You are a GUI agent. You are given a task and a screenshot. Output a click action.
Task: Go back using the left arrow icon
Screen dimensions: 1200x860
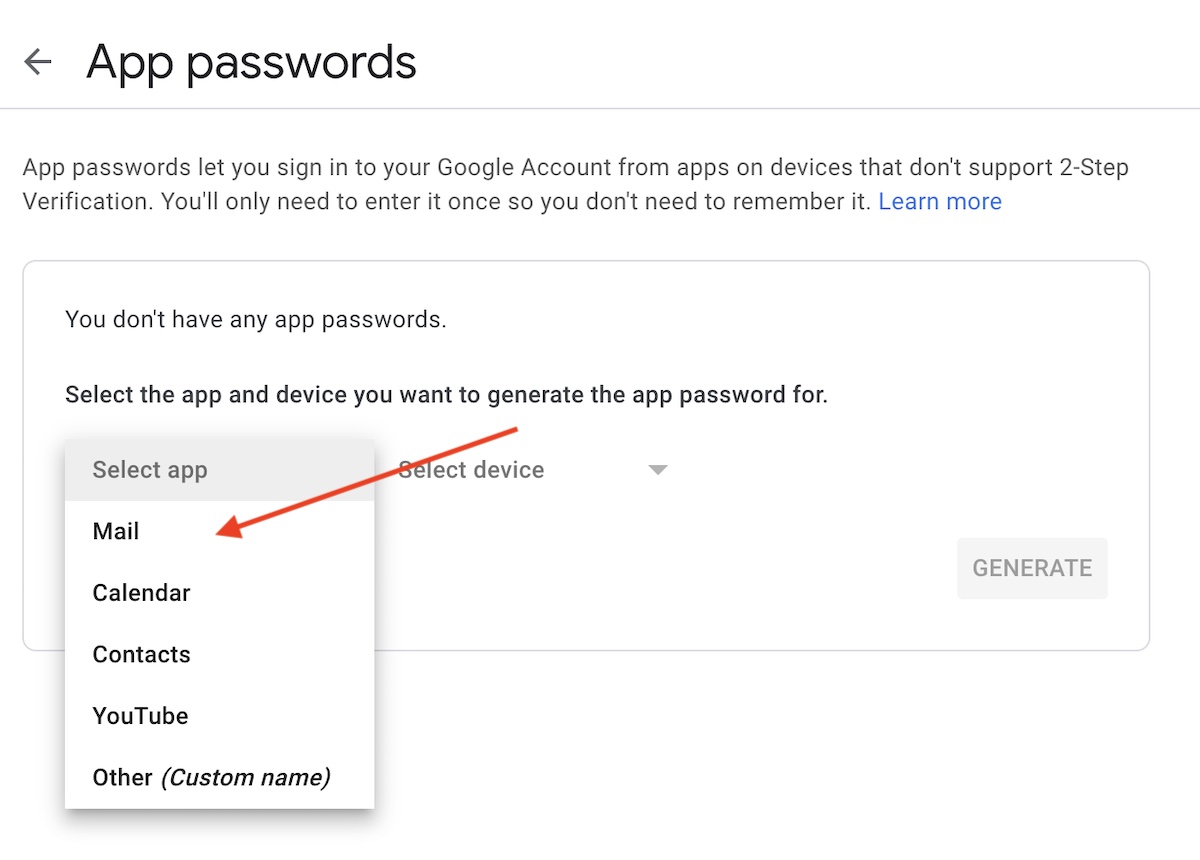(x=38, y=62)
